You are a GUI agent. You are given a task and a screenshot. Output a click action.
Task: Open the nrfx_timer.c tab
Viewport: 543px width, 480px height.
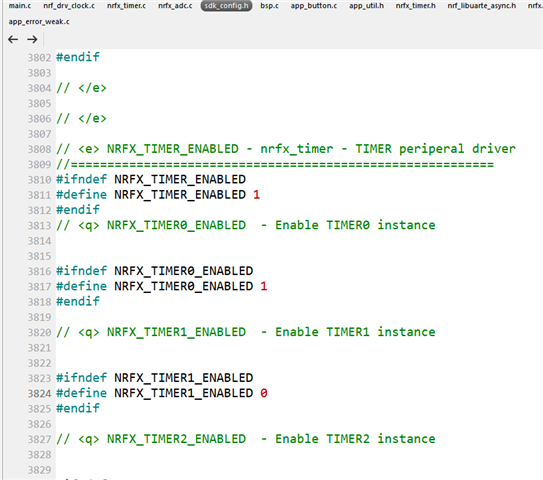[126, 6]
